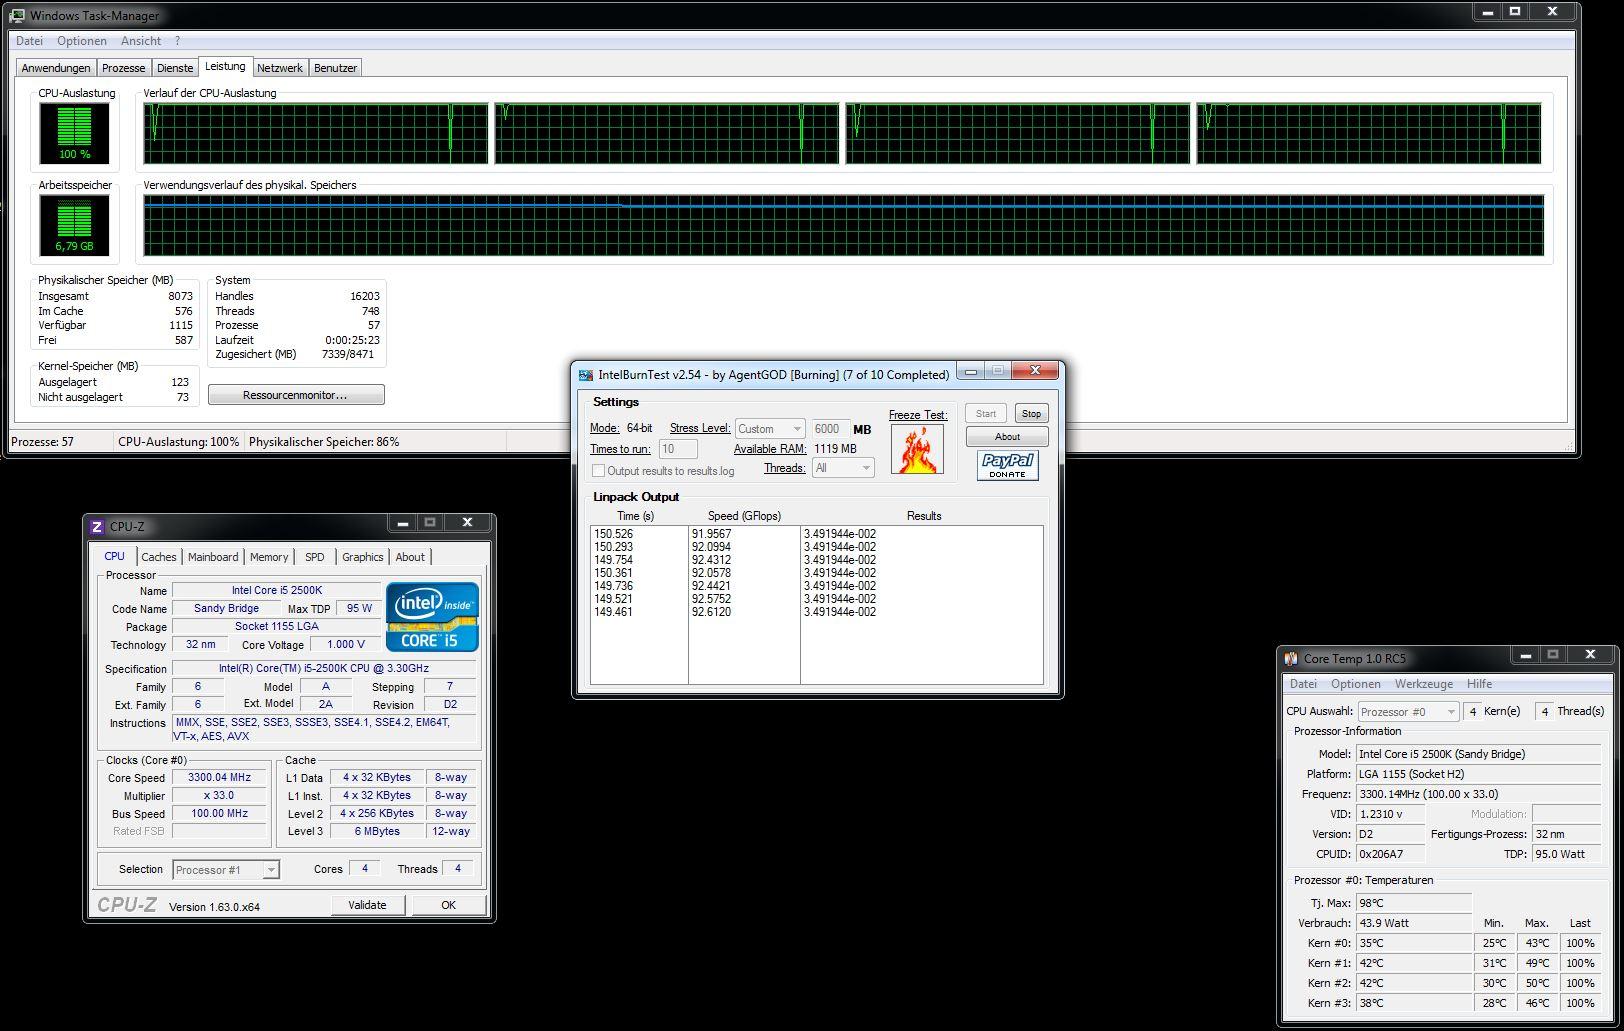Open the Mainboard tab in CPU-Z
This screenshot has width=1624, height=1031.
pos(213,557)
